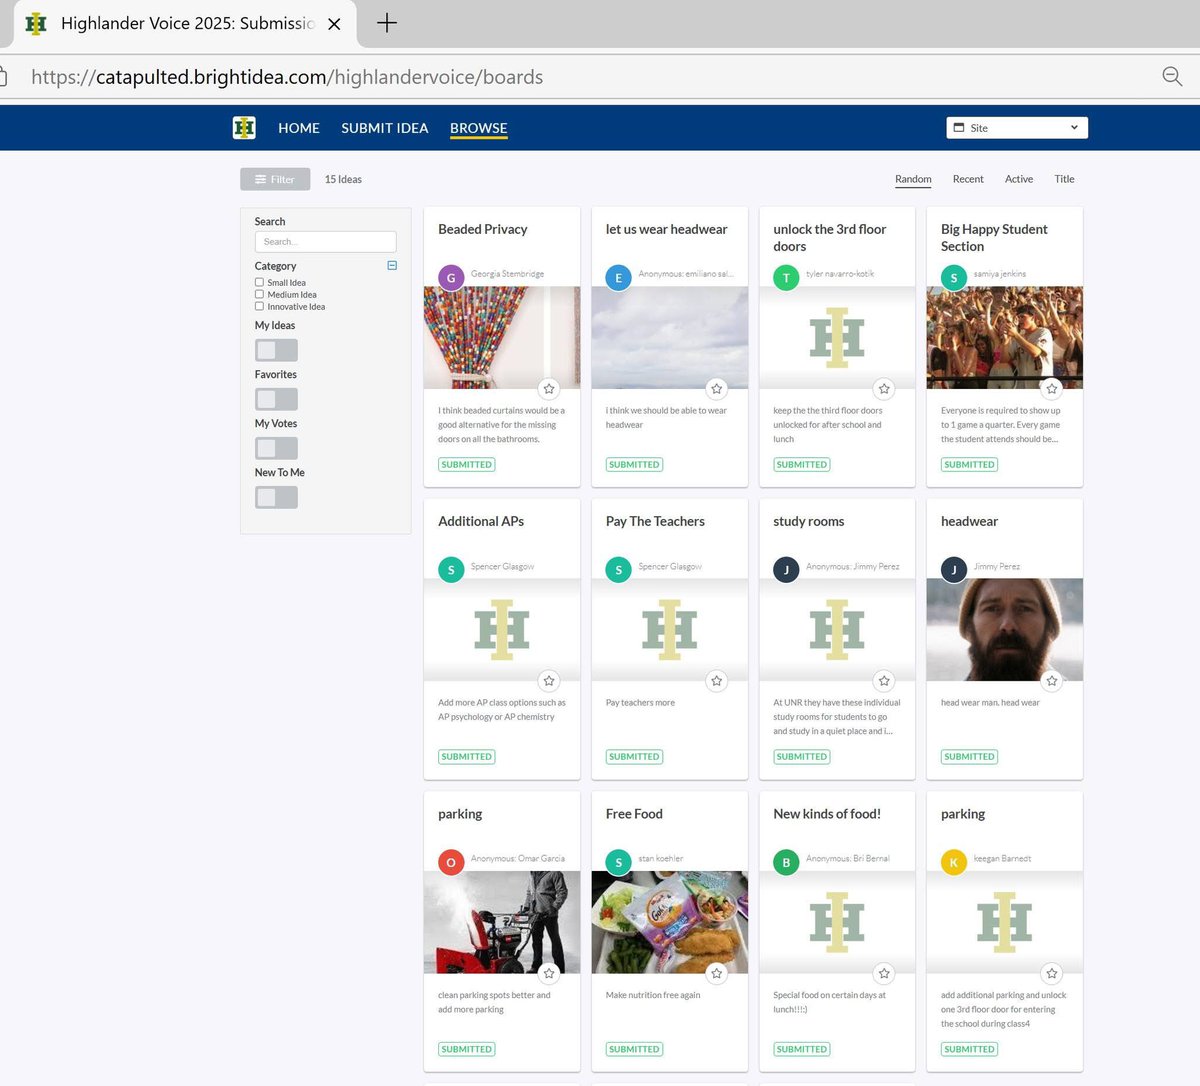
Task: Open the Site selector dropdown
Action: [1016, 127]
